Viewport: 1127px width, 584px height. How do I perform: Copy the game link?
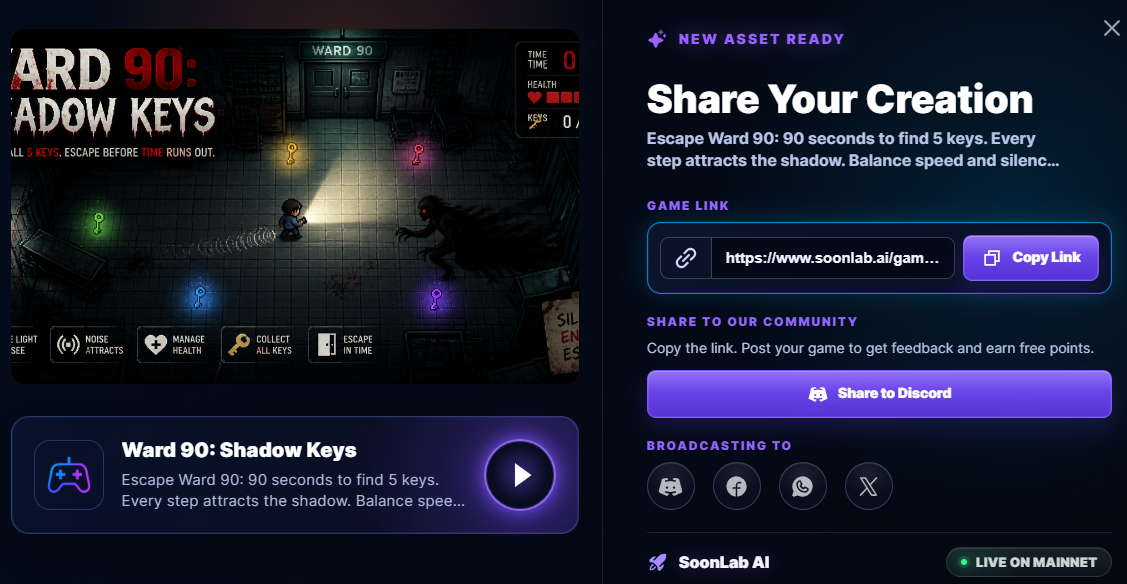tap(1031, 258)
